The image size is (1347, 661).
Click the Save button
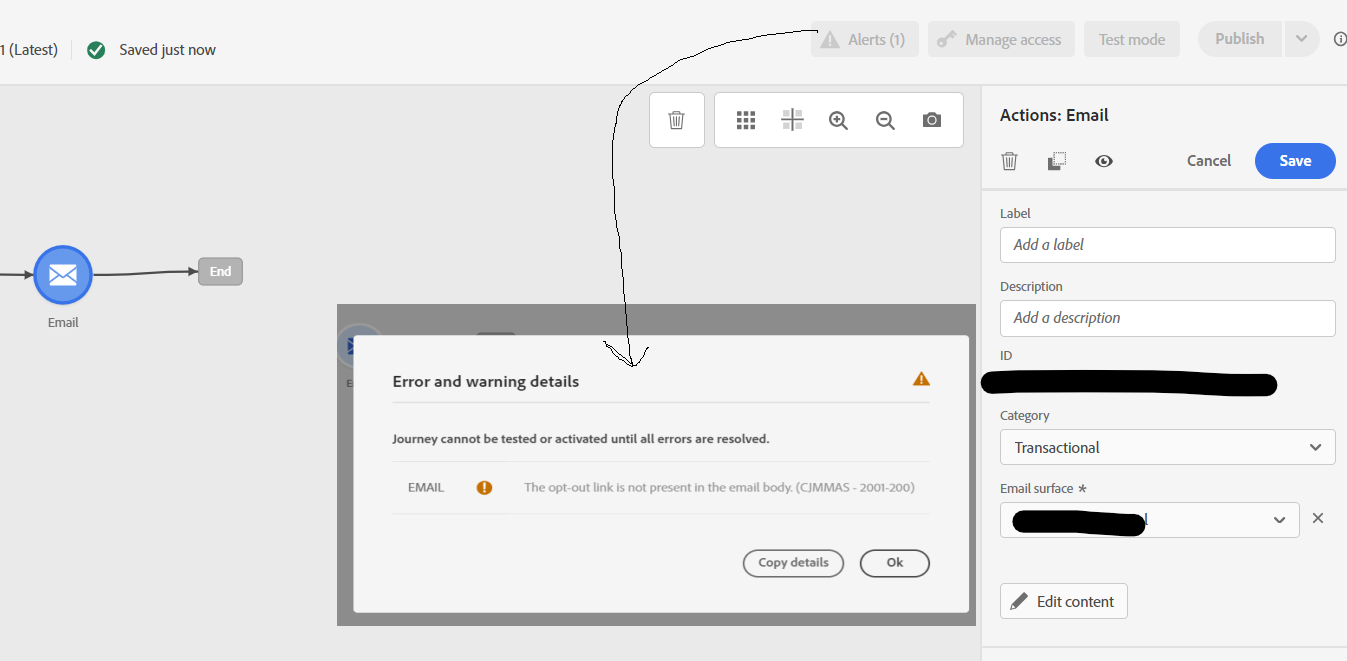[1294, 161]
